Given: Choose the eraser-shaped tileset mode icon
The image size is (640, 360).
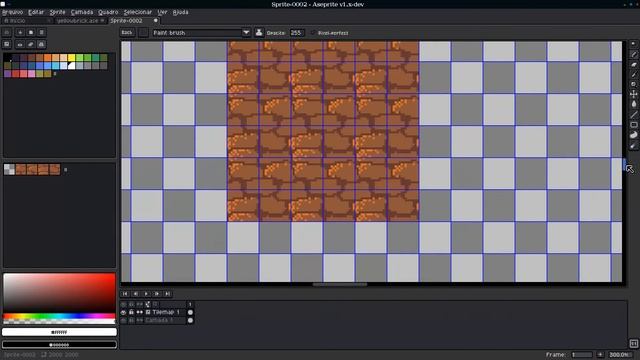Looking at the screenshot, I should pos(31,44).
